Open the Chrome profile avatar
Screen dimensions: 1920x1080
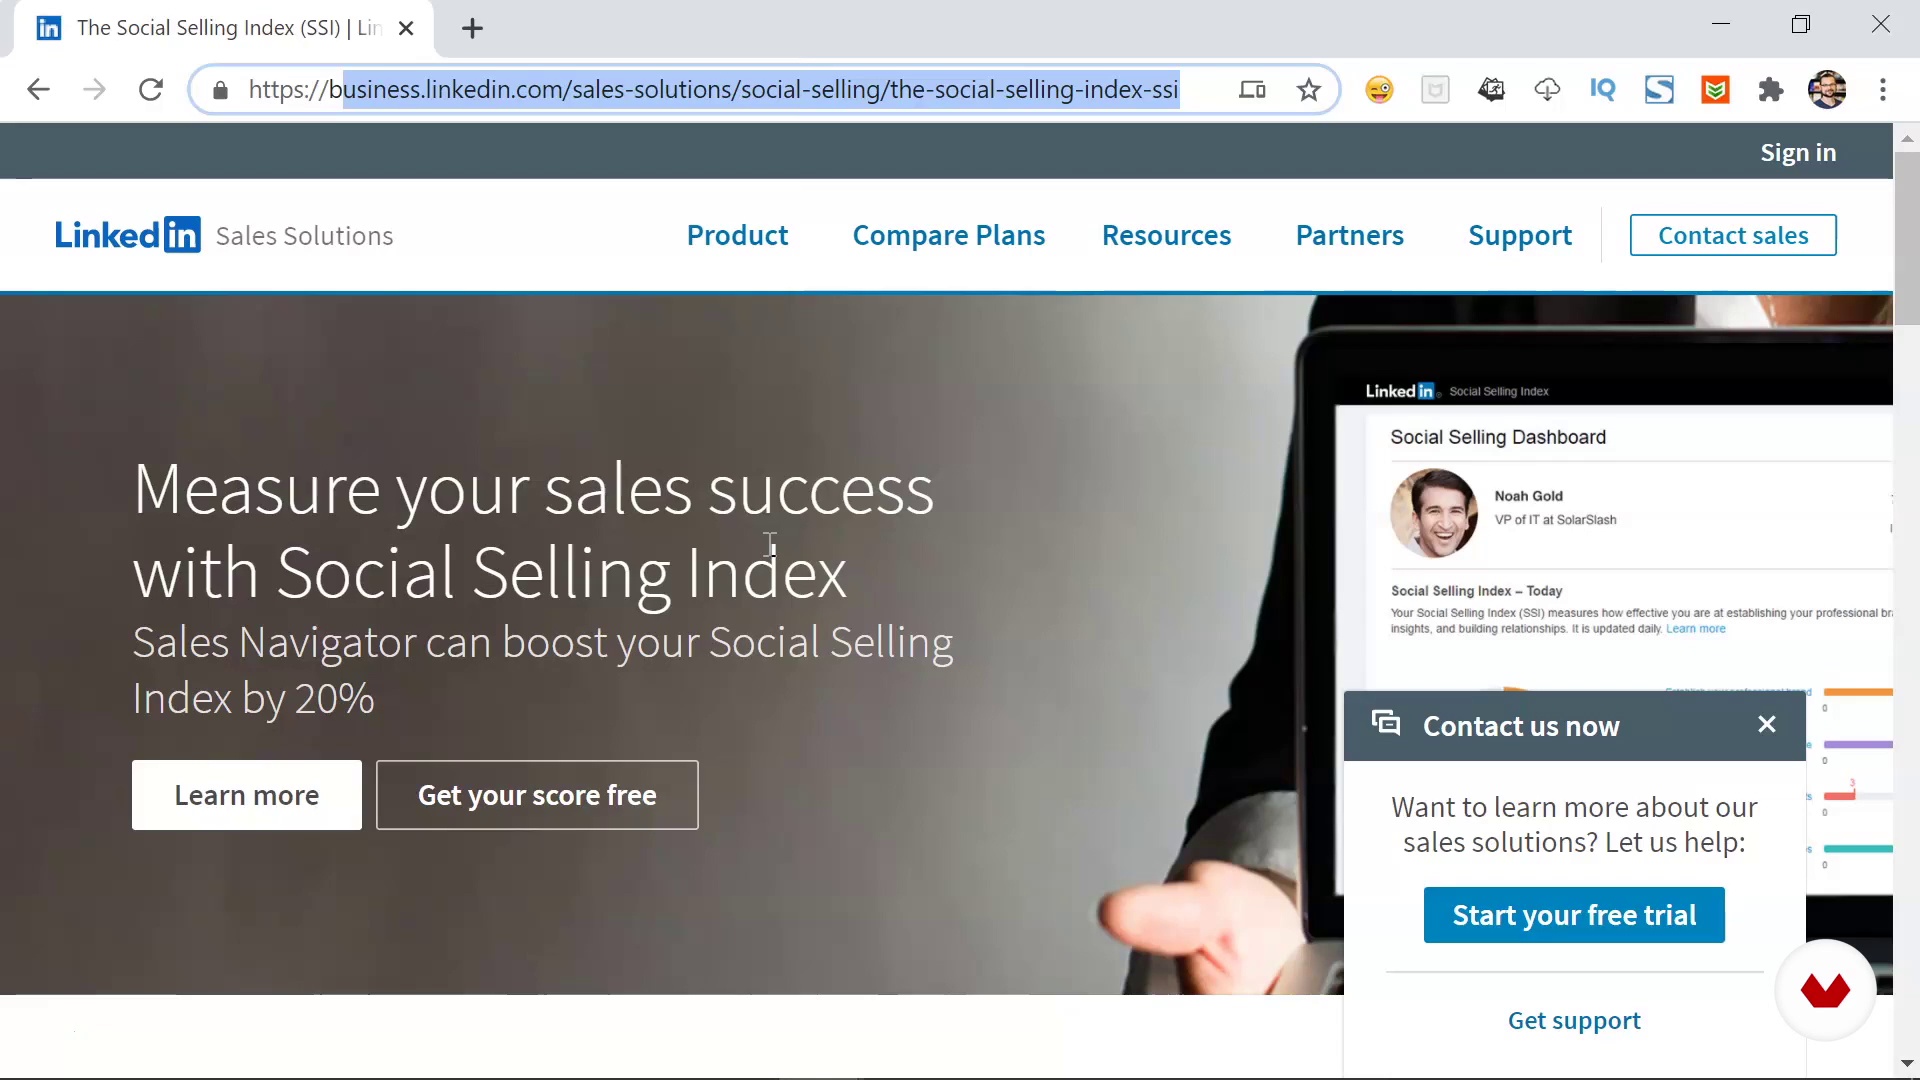coord(1827,90)
